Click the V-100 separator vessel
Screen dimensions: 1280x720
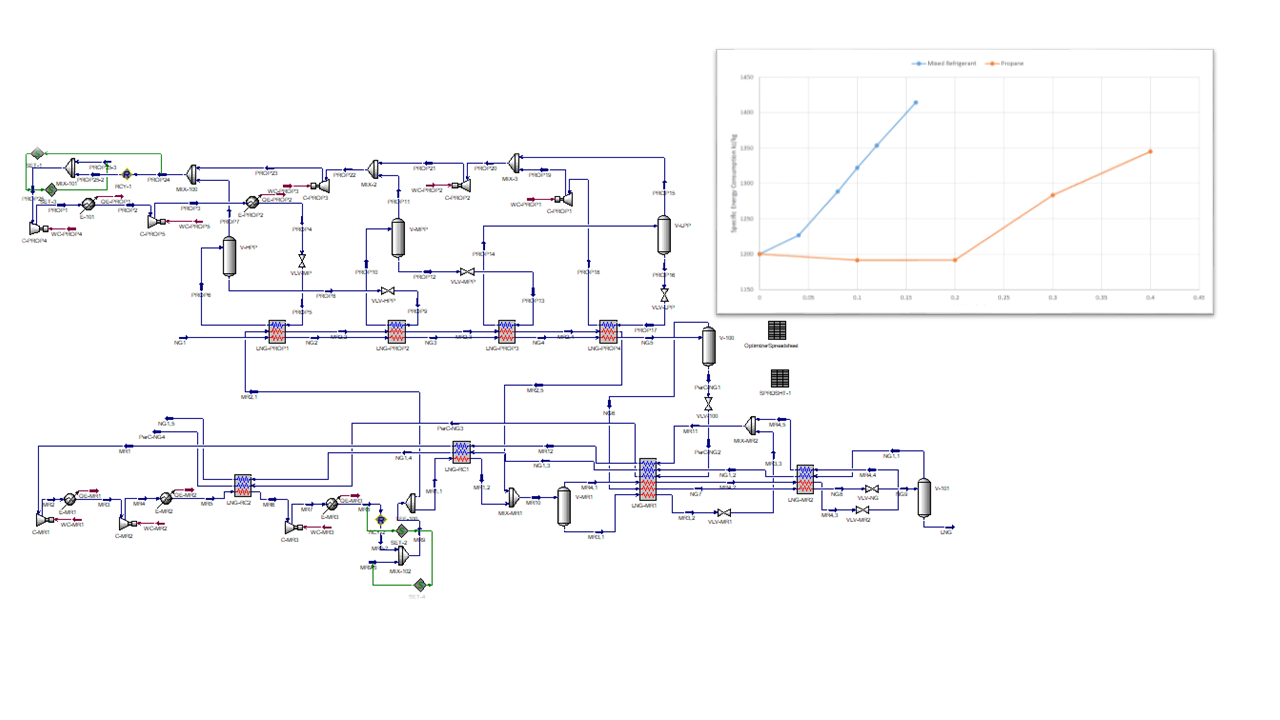click(x=708, y=345)
